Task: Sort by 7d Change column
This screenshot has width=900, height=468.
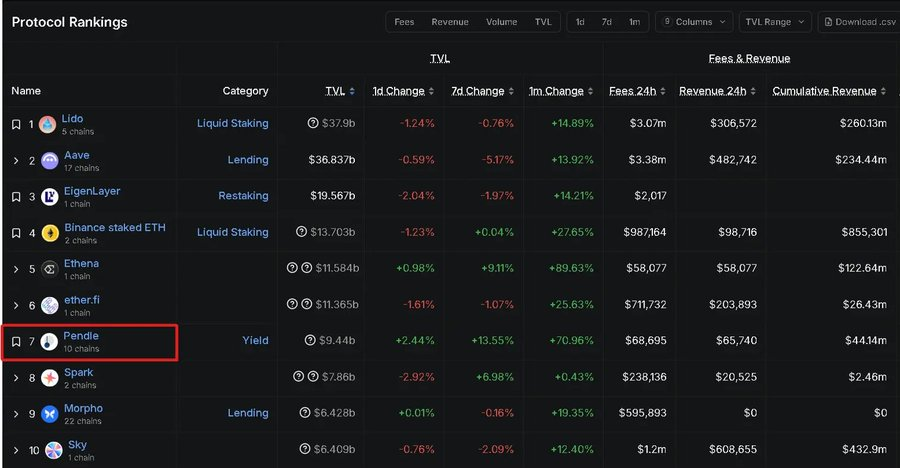Action: [511, 91]
